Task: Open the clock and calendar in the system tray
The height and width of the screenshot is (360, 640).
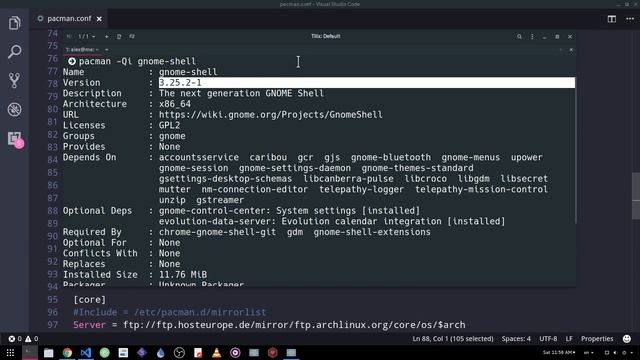Action: pyautogui.click(x=558, y=353)
